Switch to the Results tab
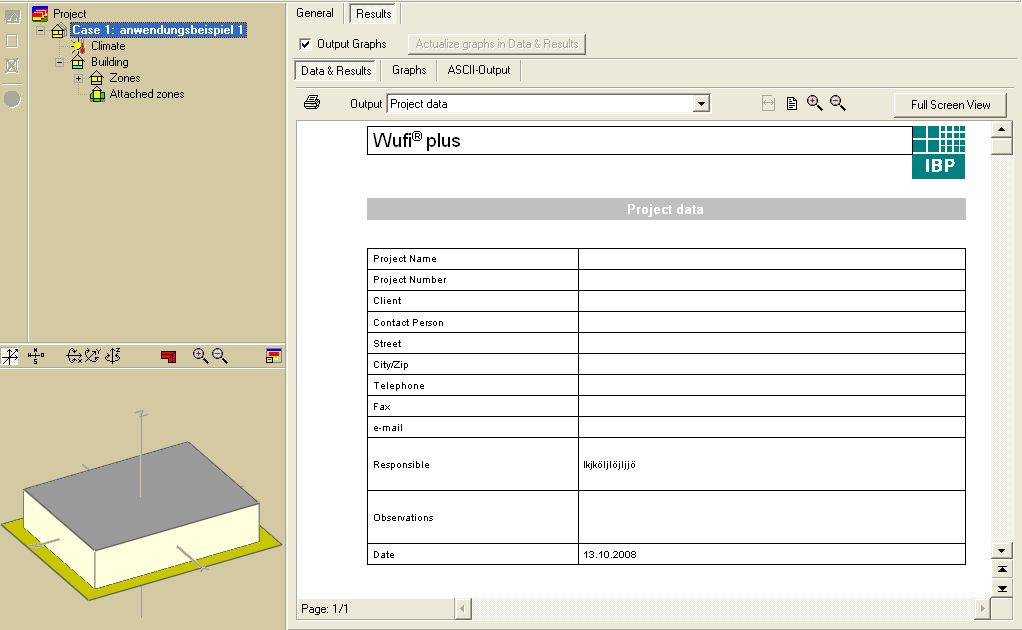Viewport: 1022px width, 630px height. pyautogui.click(x=373, y=14)
